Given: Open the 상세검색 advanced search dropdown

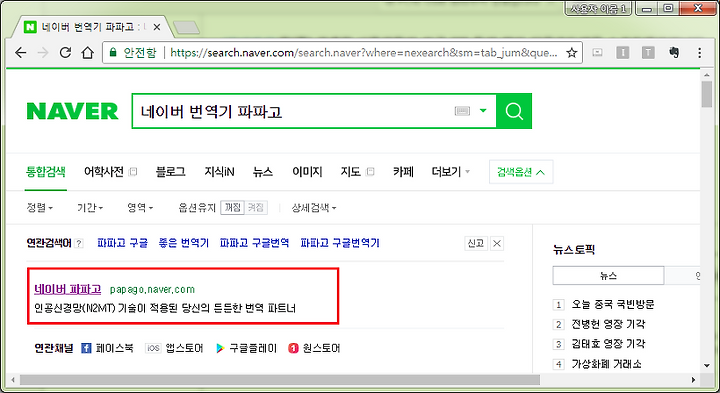Looking at the screenshot, I should 314,208.
